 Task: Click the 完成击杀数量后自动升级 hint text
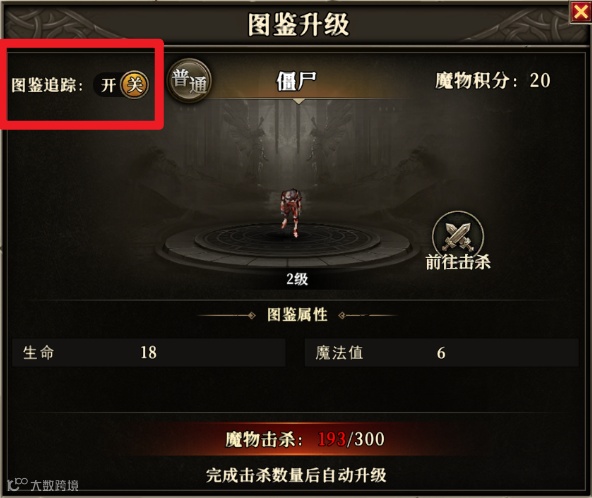(296, 475)
